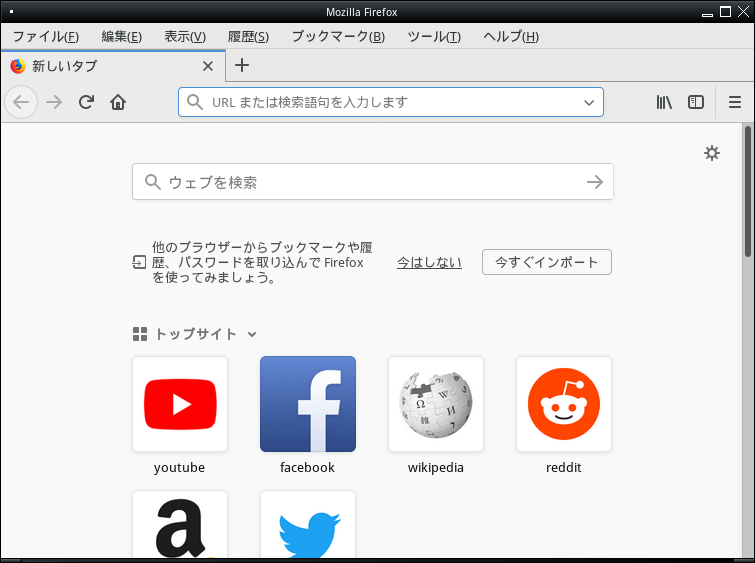
Task: Go back using the back arrow button
Action: 21,102
